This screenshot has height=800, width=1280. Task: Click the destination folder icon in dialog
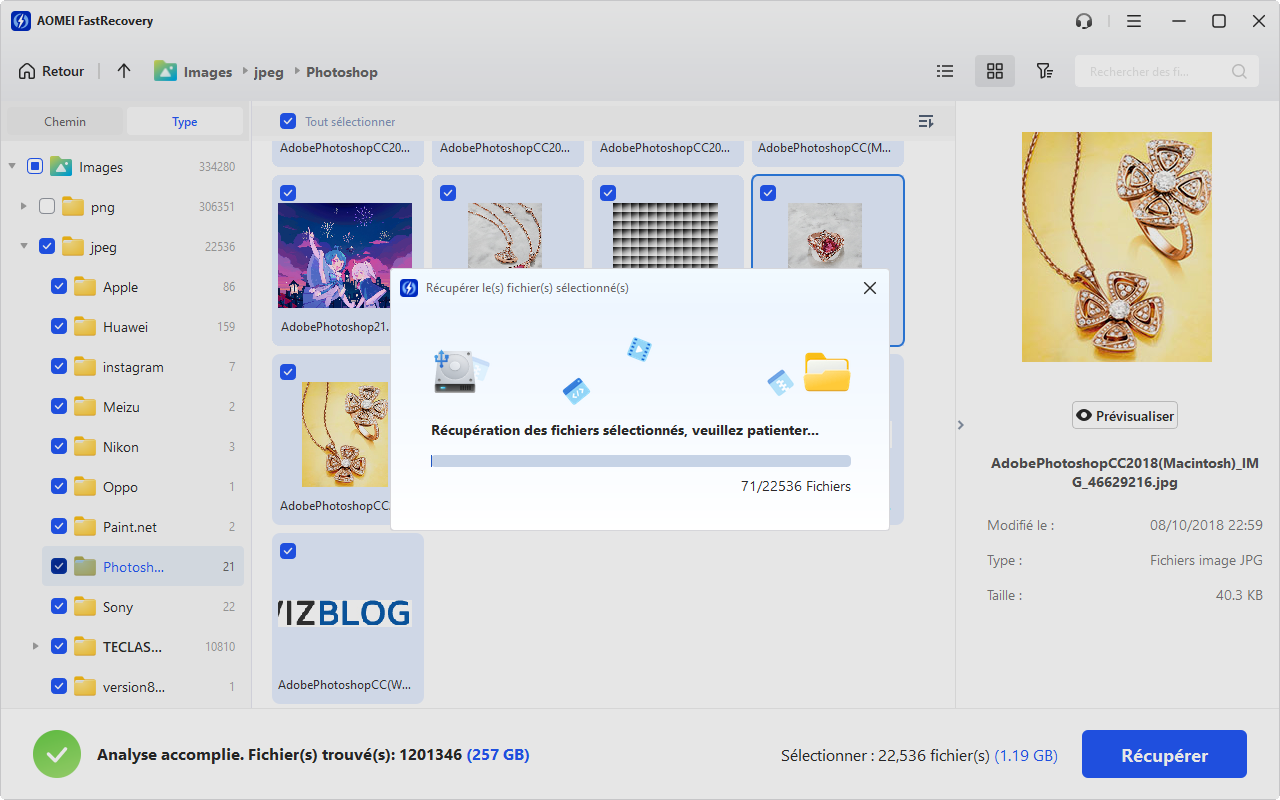pos(827,372)
